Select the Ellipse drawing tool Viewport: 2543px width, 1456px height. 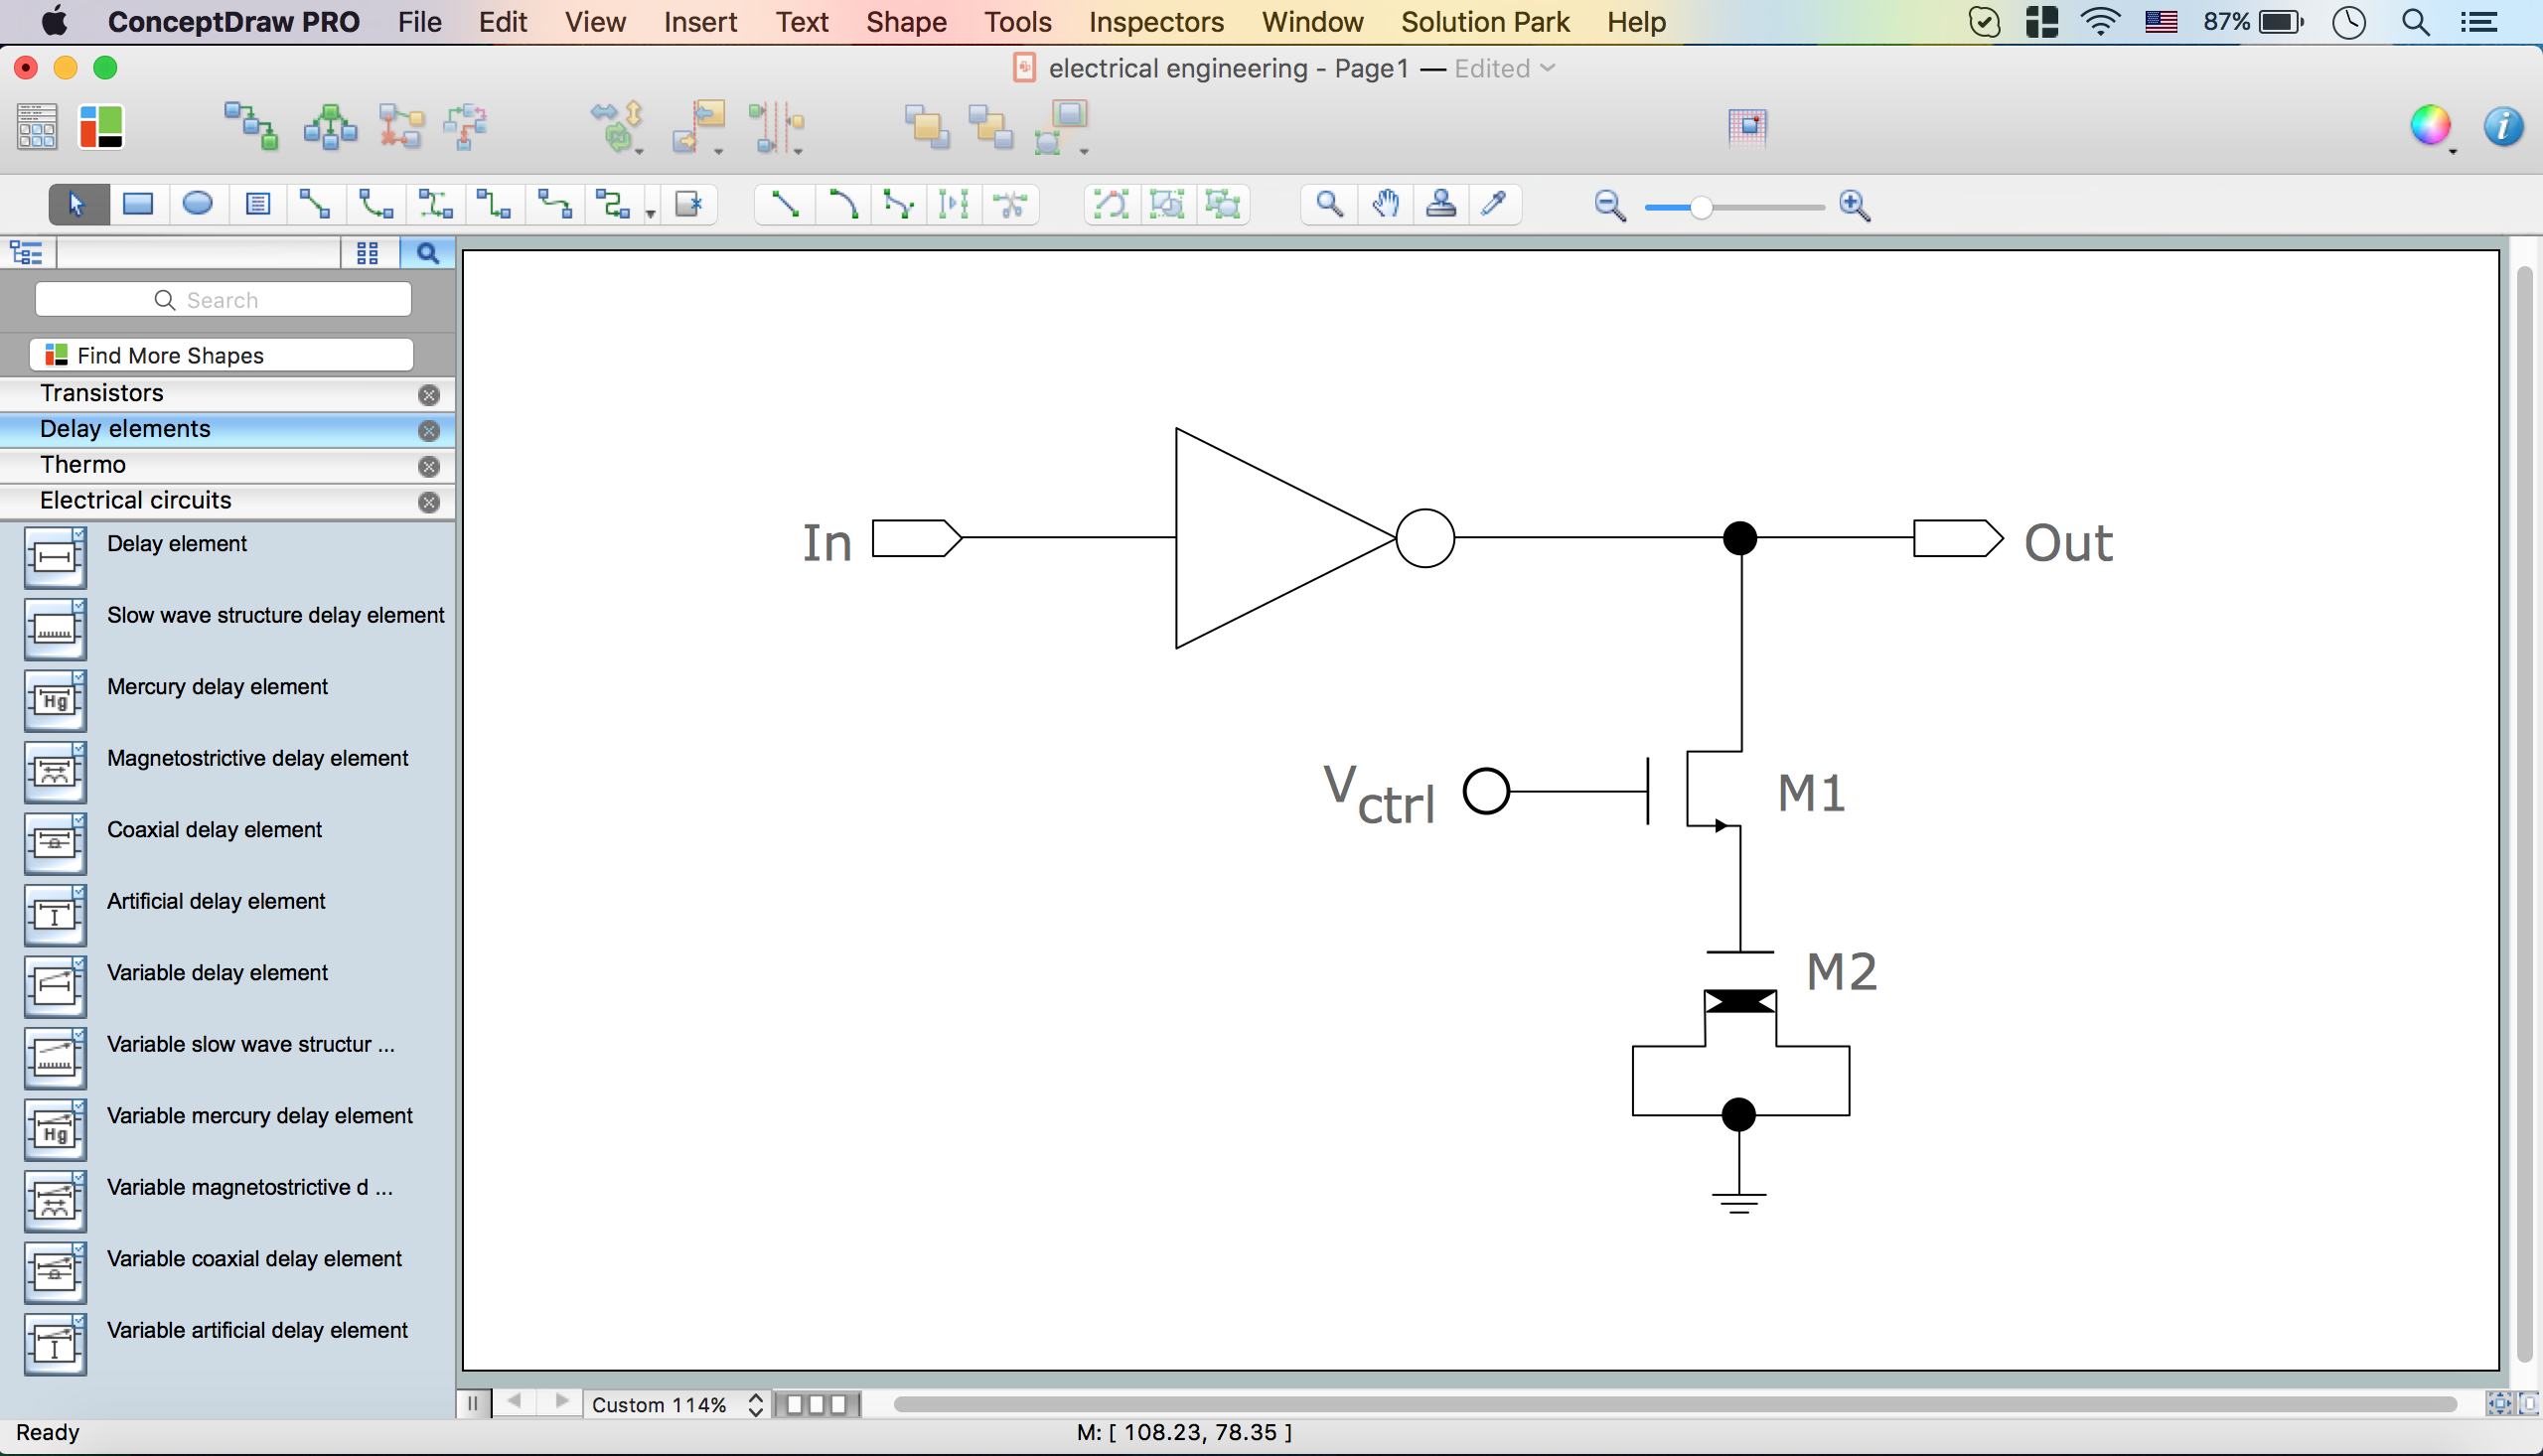197,205
